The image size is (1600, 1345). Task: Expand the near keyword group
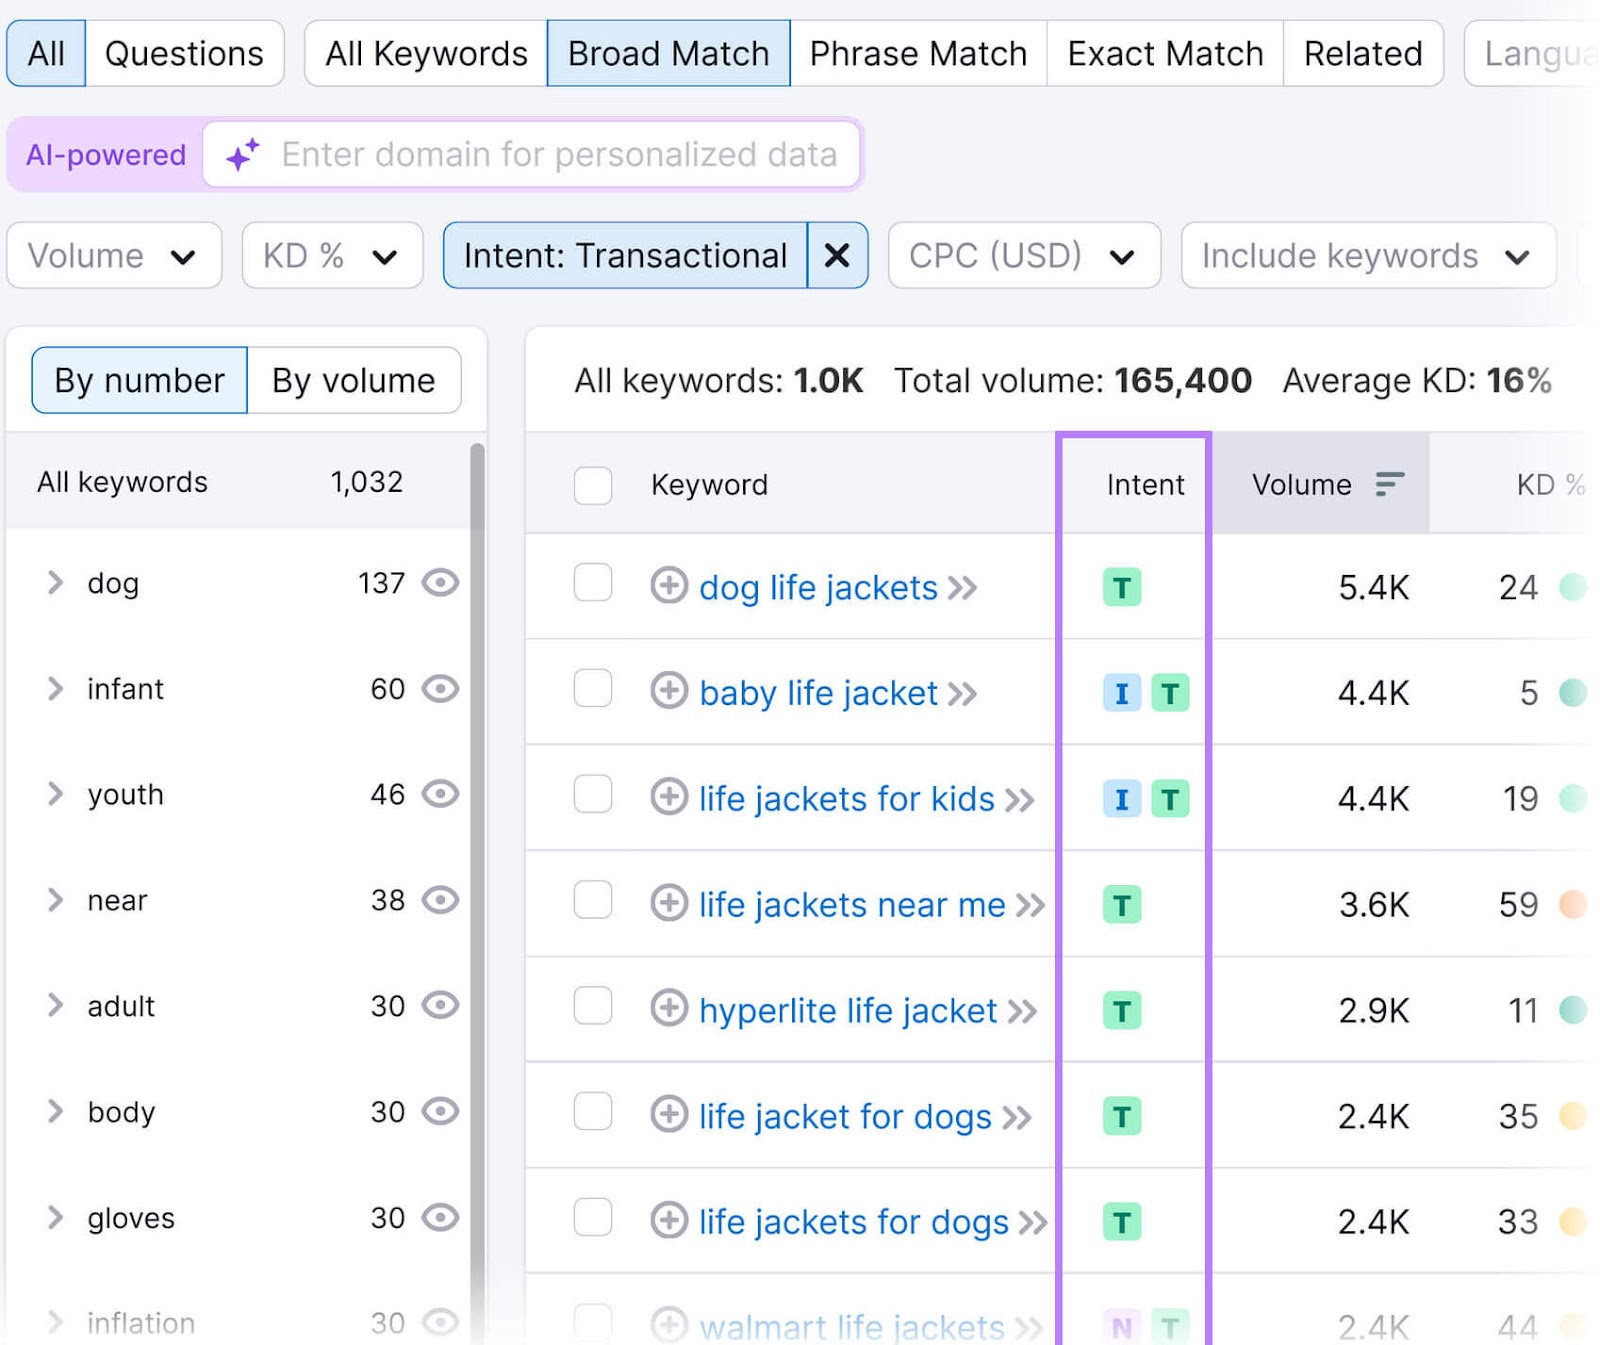point(56,900)
